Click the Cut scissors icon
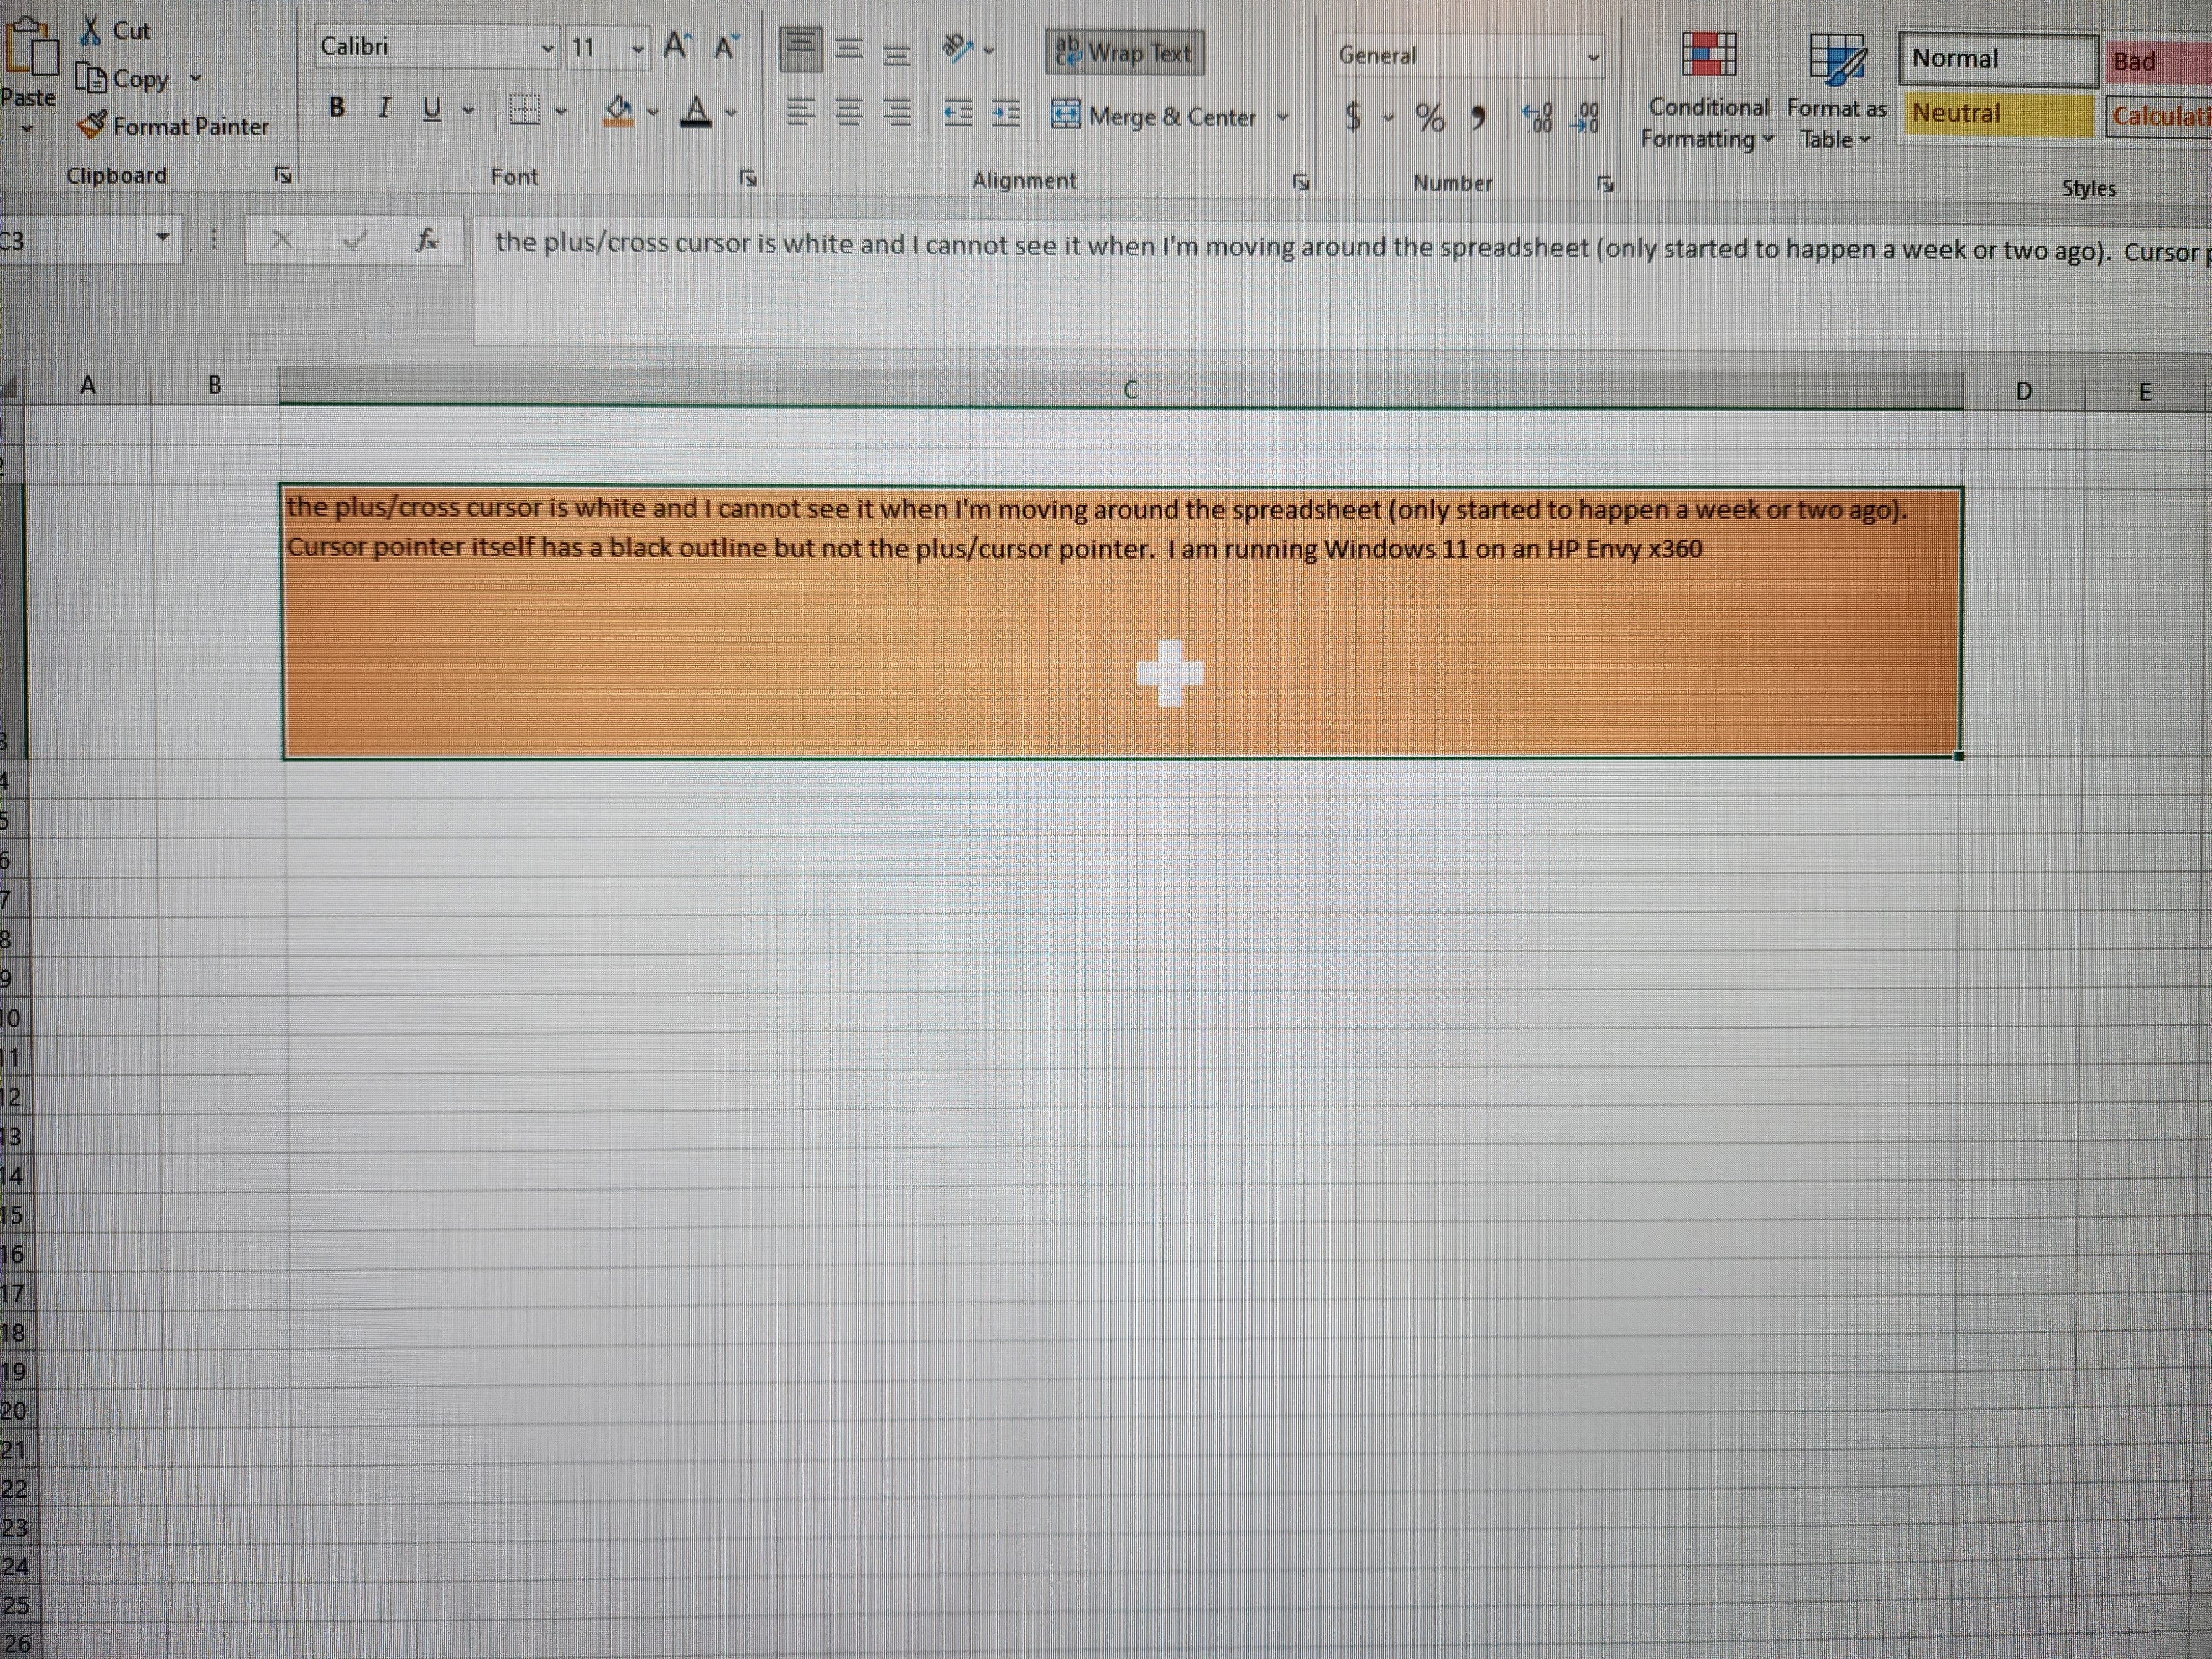2212x1659 pixels. 92,30
